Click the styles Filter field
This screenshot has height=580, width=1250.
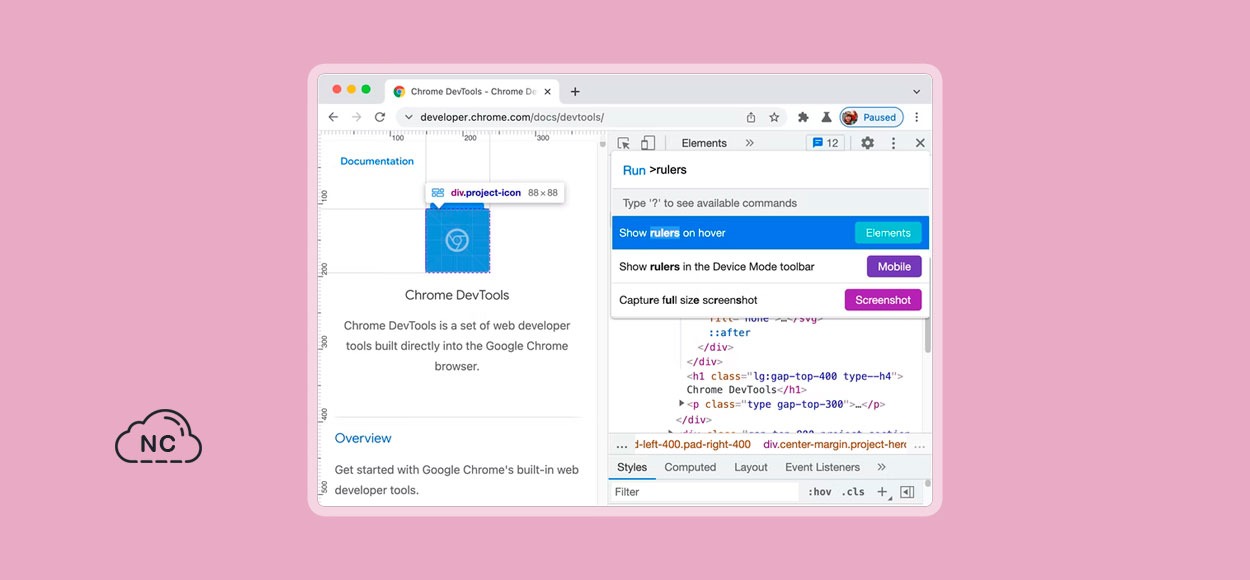coord(705,492)
